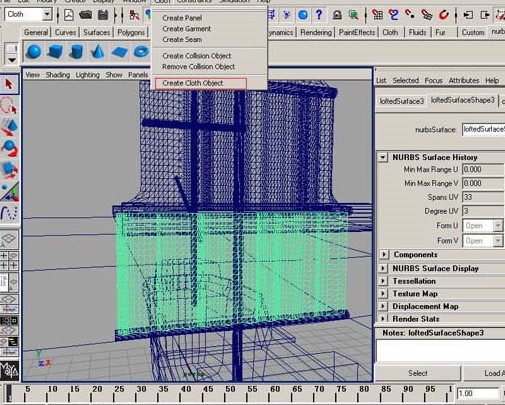Open the viewport Shading menu
Viewport: 505px width, 405px height.
point(58,75)
